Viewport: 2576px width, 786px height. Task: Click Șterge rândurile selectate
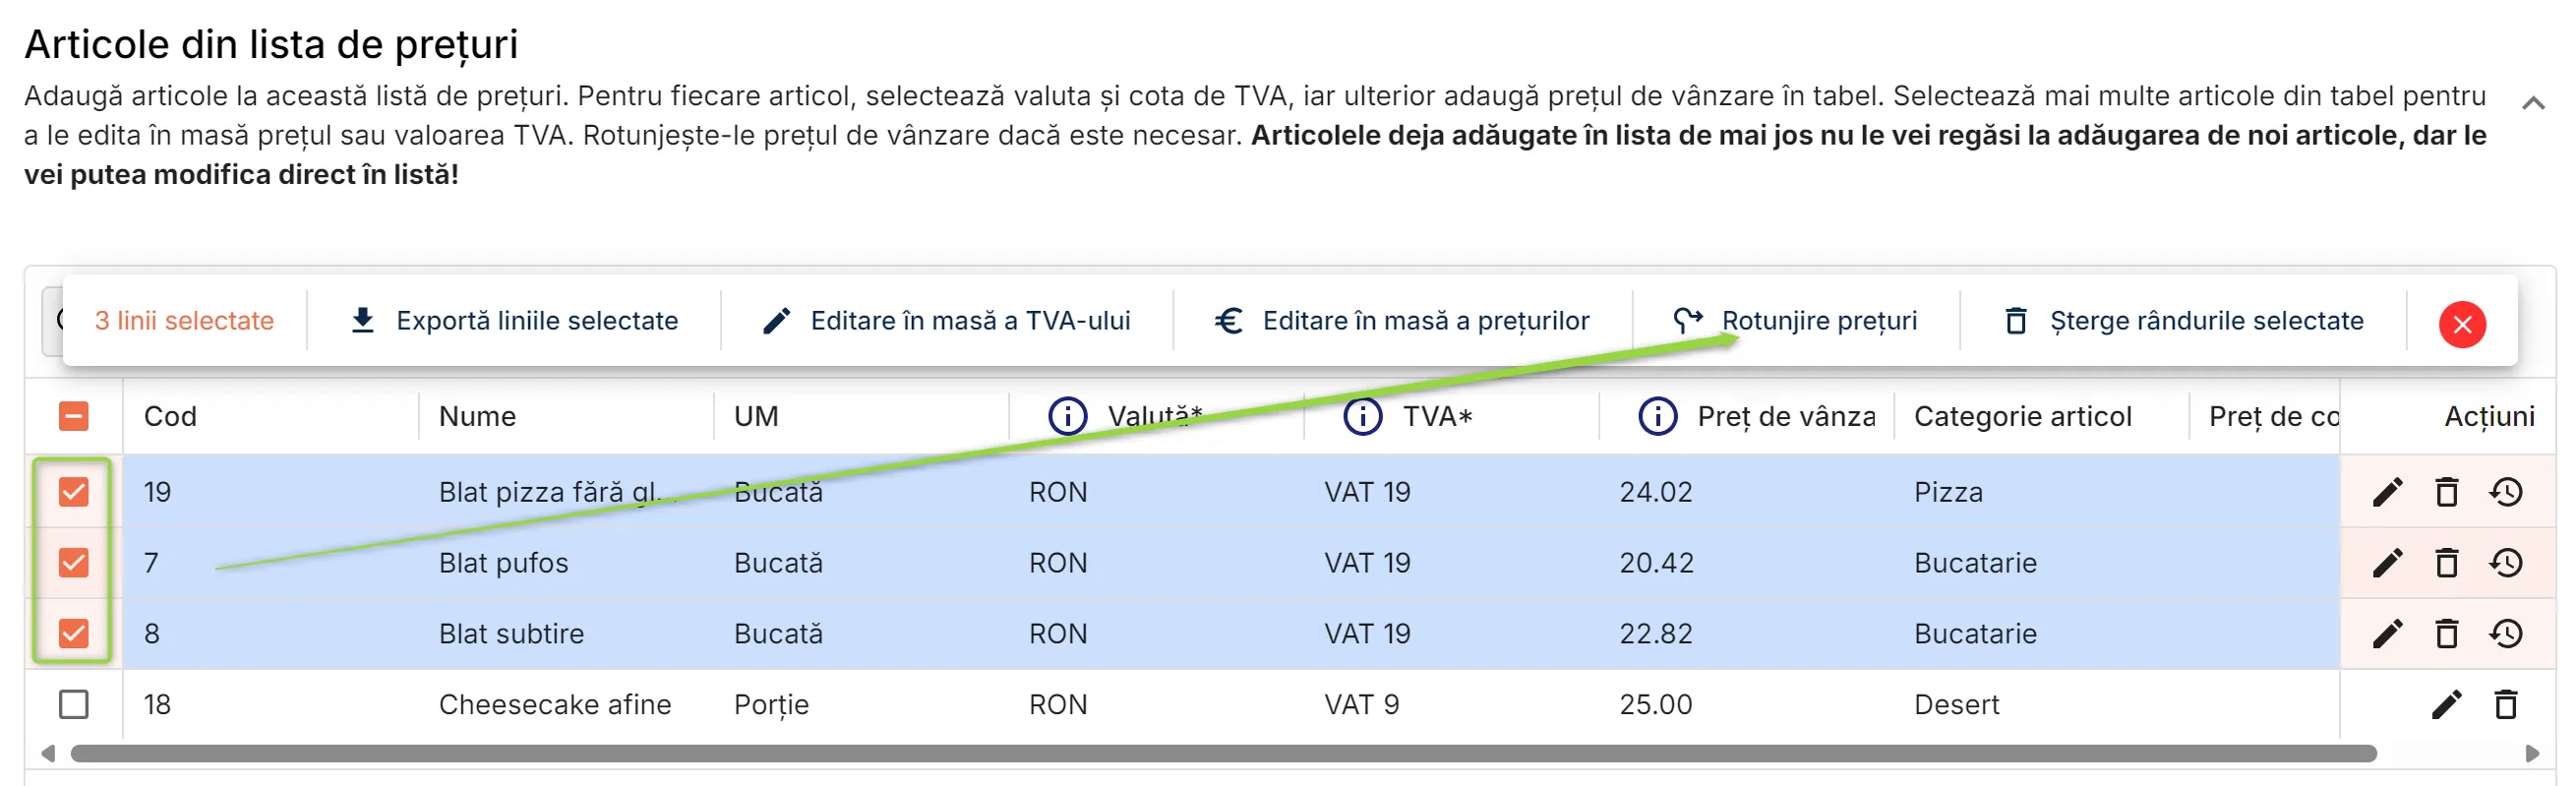click(2184, 321)
